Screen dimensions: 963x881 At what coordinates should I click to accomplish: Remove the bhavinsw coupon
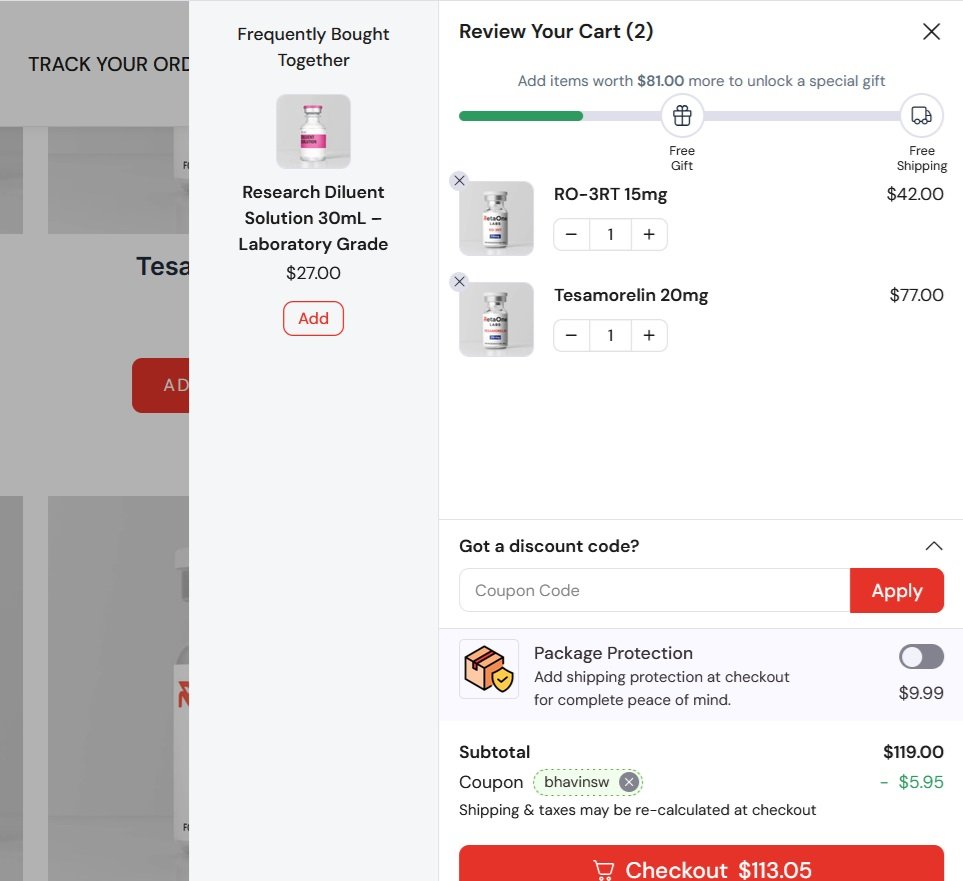(x=628, y=782)
